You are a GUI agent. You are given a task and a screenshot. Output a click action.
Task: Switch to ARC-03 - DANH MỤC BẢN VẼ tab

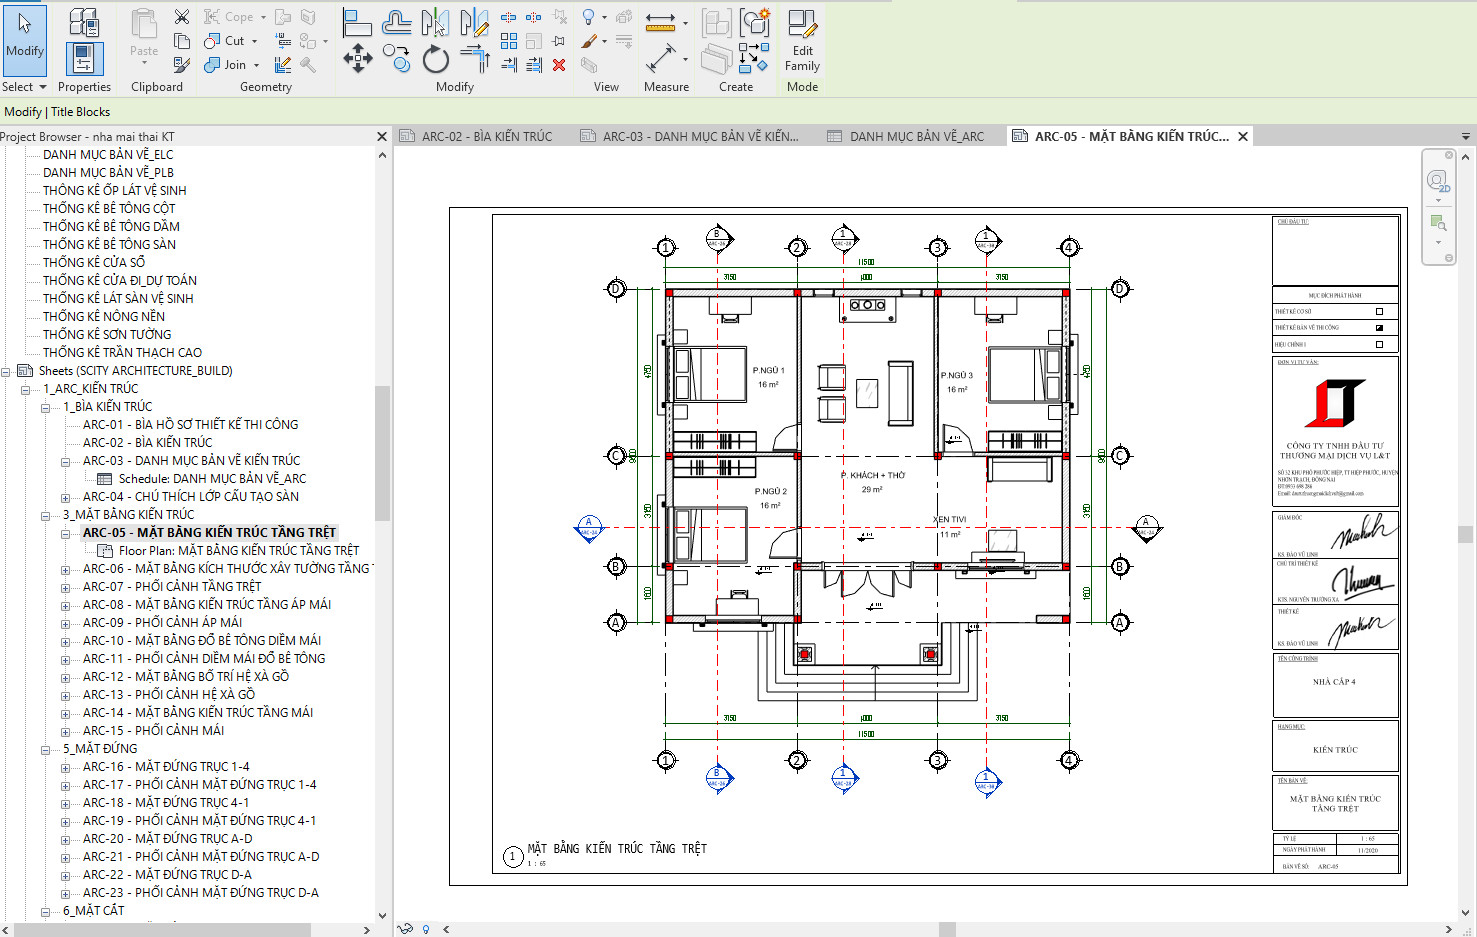690,136
